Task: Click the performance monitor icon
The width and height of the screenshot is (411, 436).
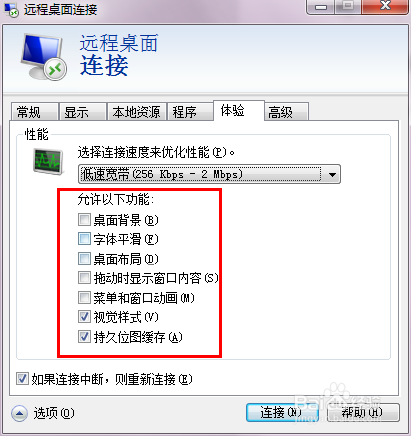Action: 48,162
